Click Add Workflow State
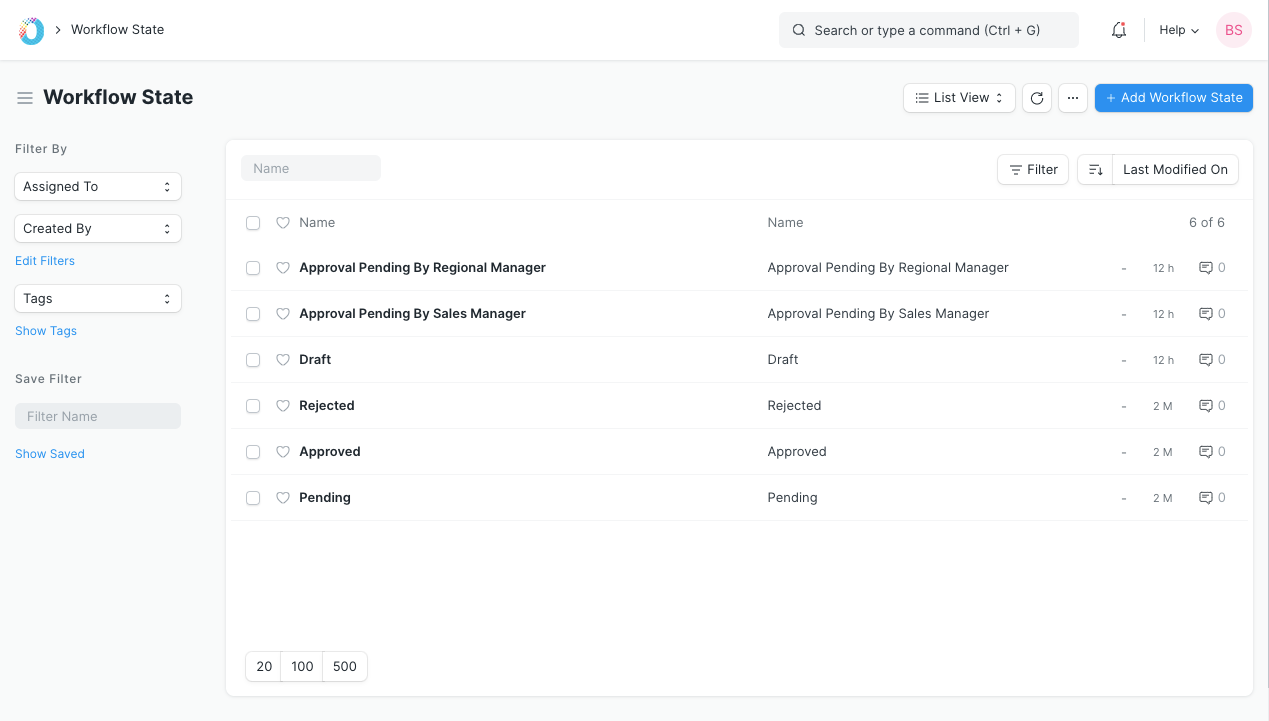Image resolution: width=1269 pixels, height=721 pixels. 1173,97
